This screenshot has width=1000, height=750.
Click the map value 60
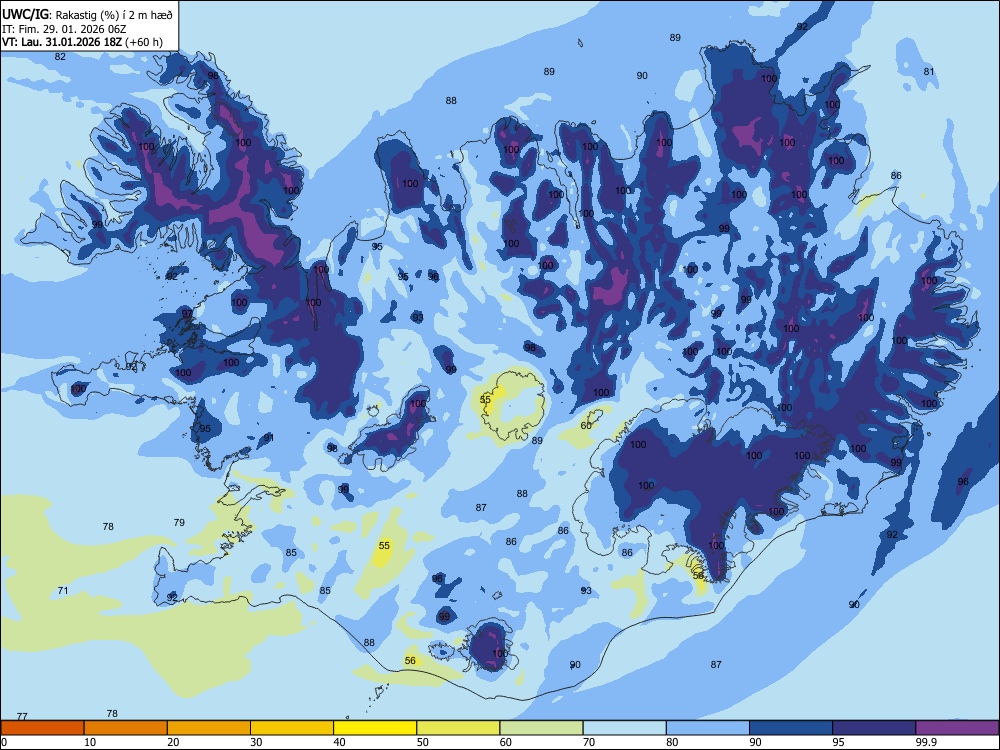point(586,425)
